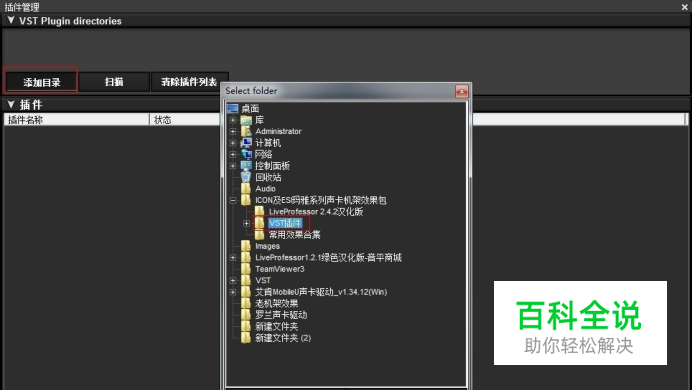Click the 罗兰声卡驱动 folder icon
Screen dimensions: 692x390
pos(246,315)
